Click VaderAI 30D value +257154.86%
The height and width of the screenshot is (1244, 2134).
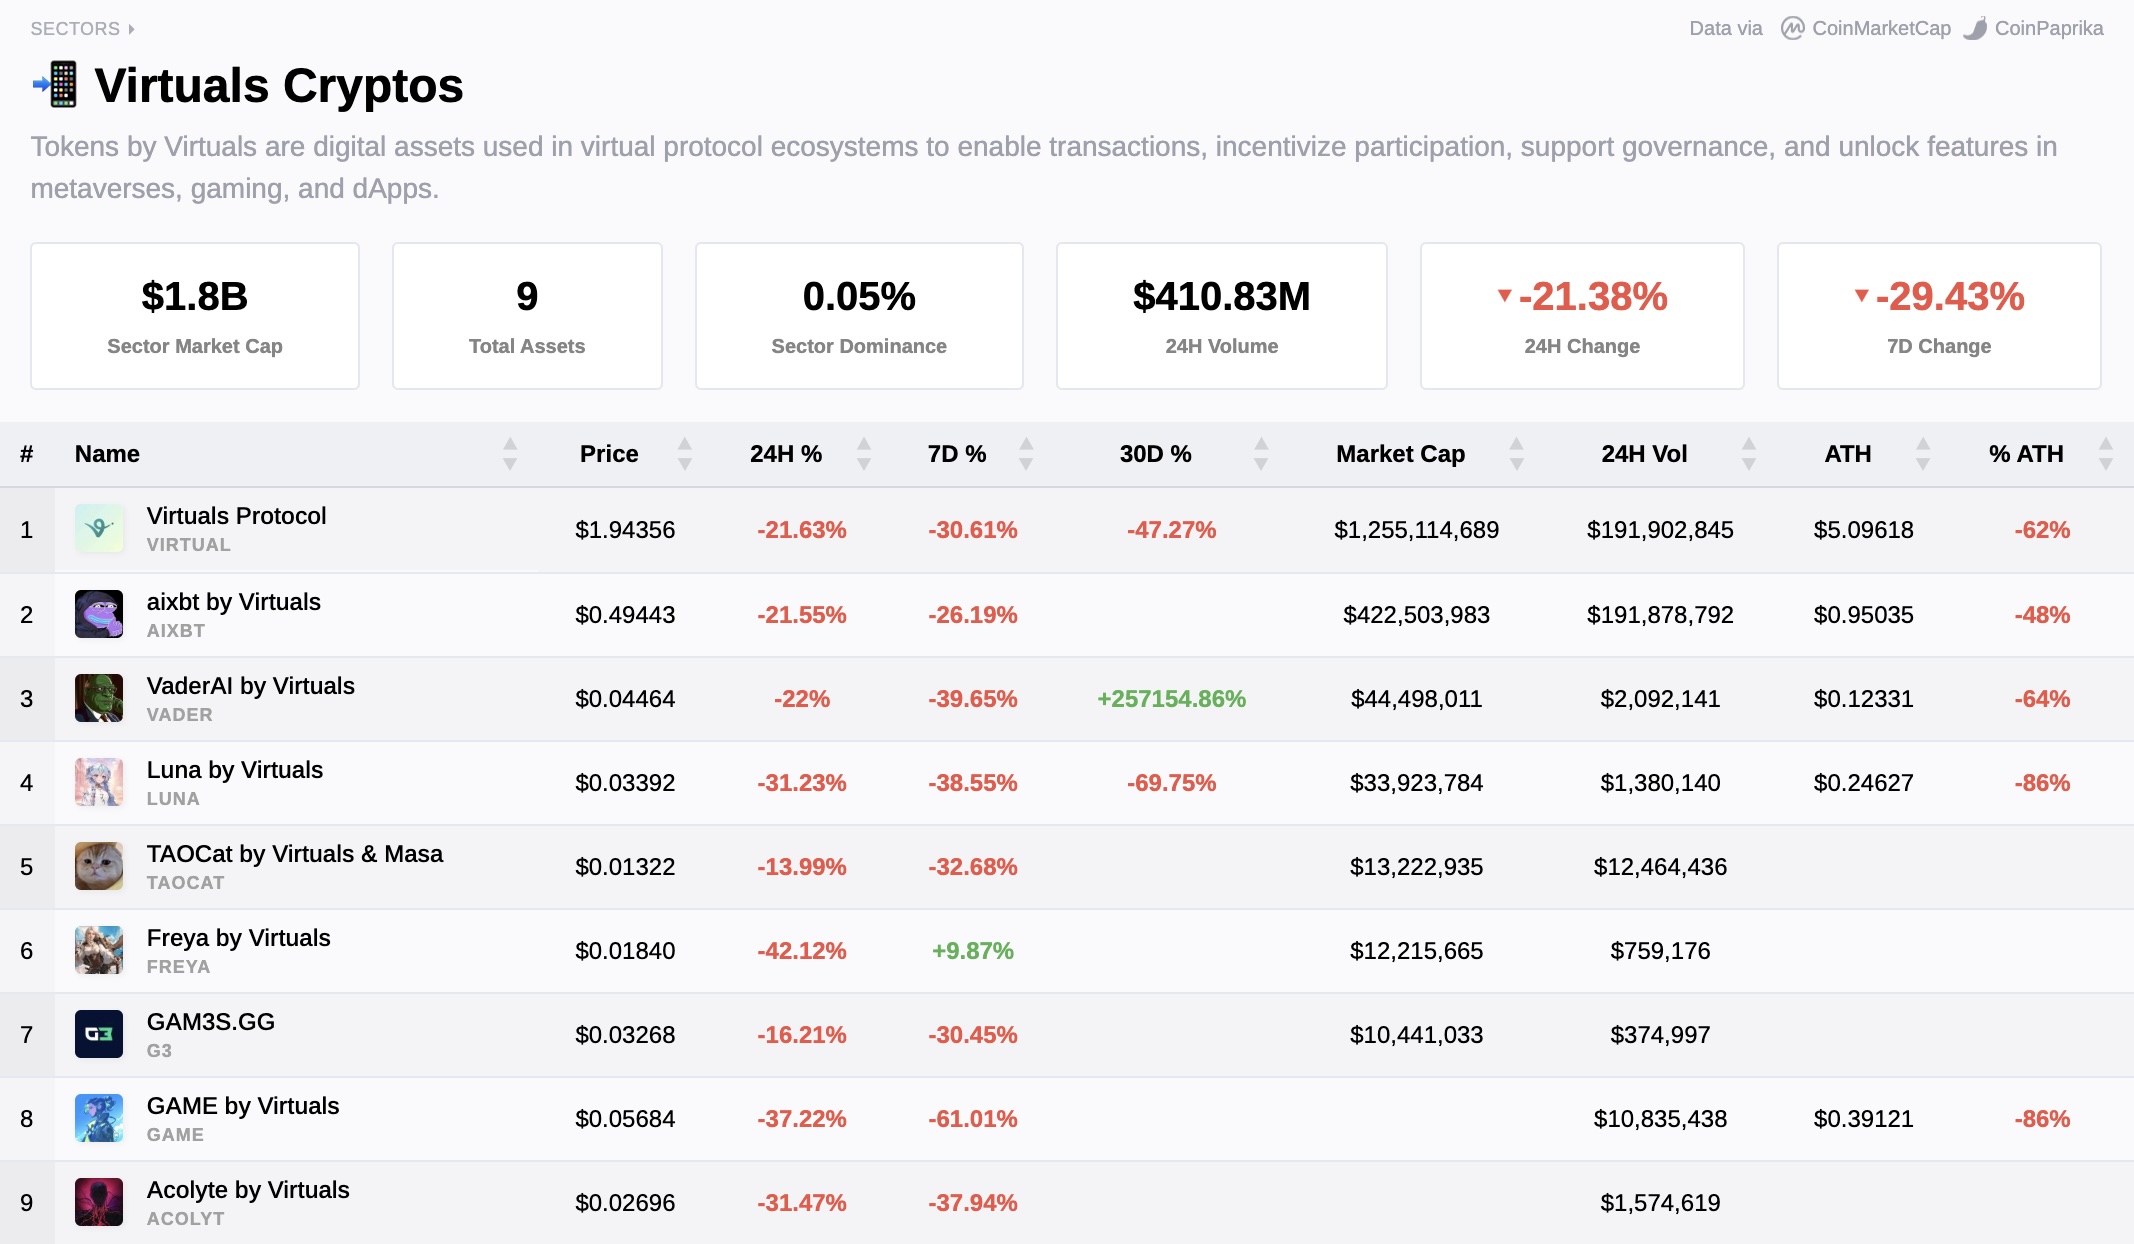1171,699
